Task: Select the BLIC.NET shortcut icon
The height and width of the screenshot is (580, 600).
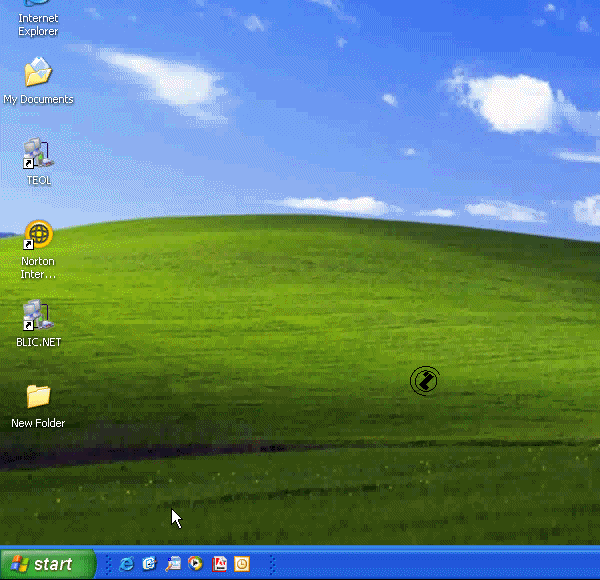Action: click(x=38, y=316)
